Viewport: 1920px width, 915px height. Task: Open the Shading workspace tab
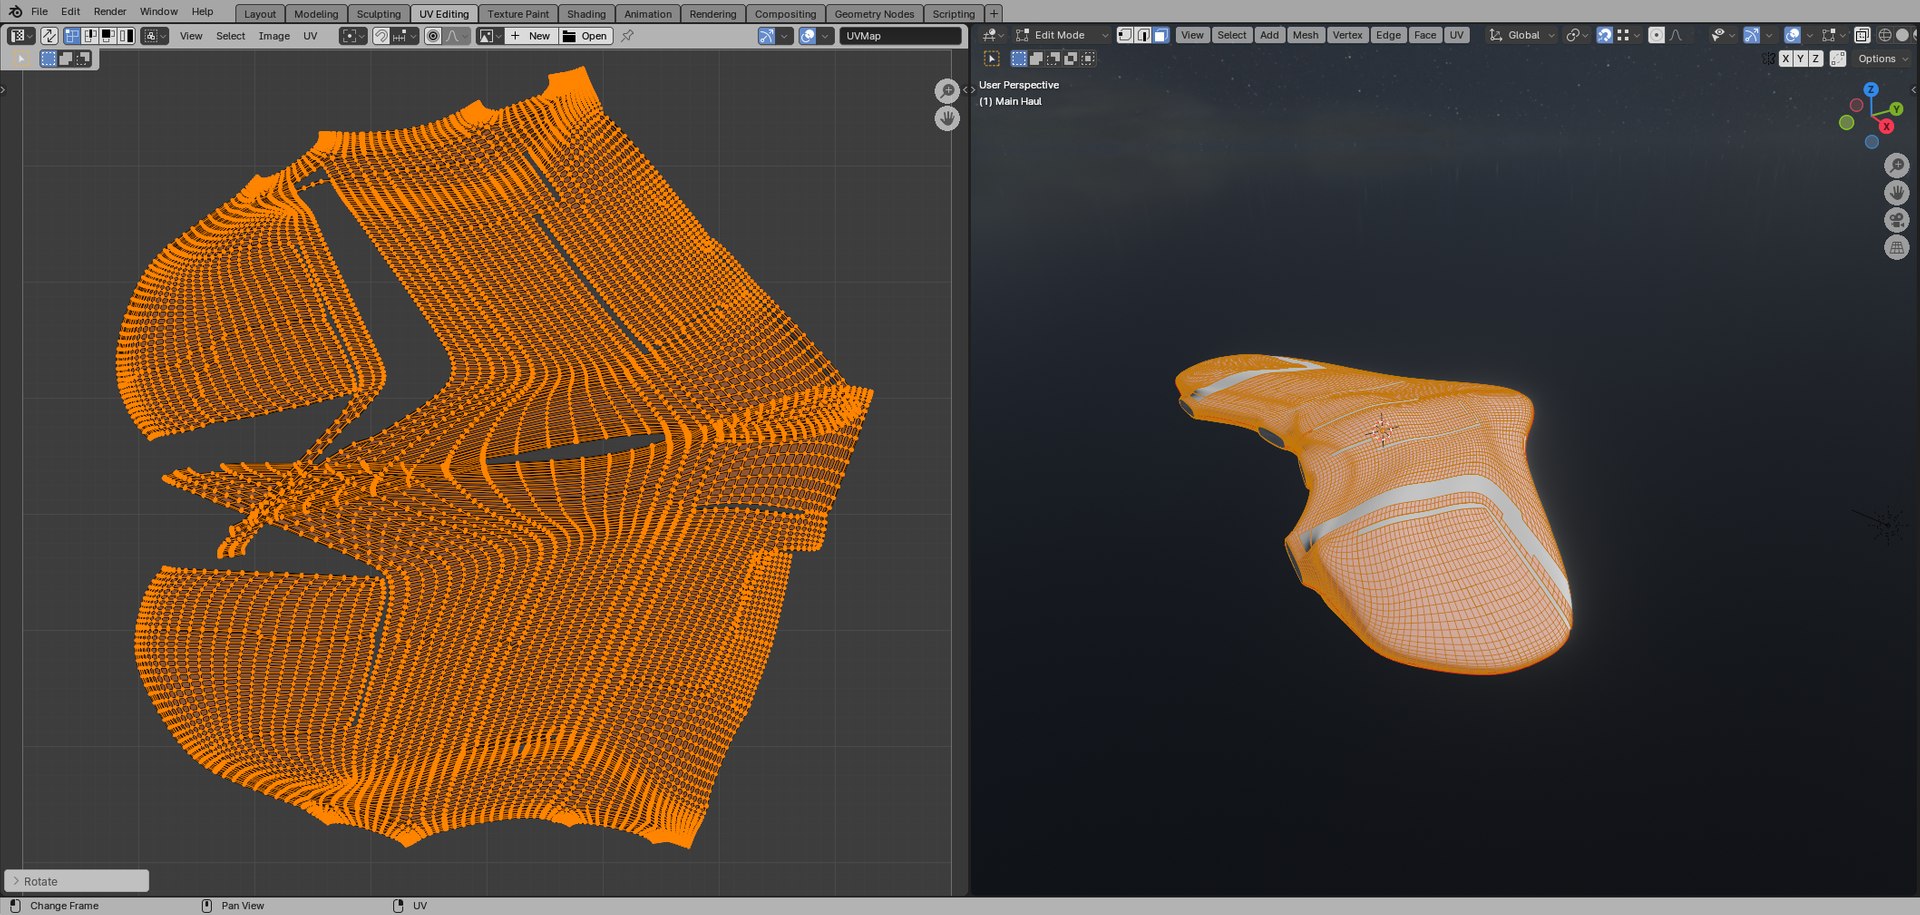click(586, 14)
